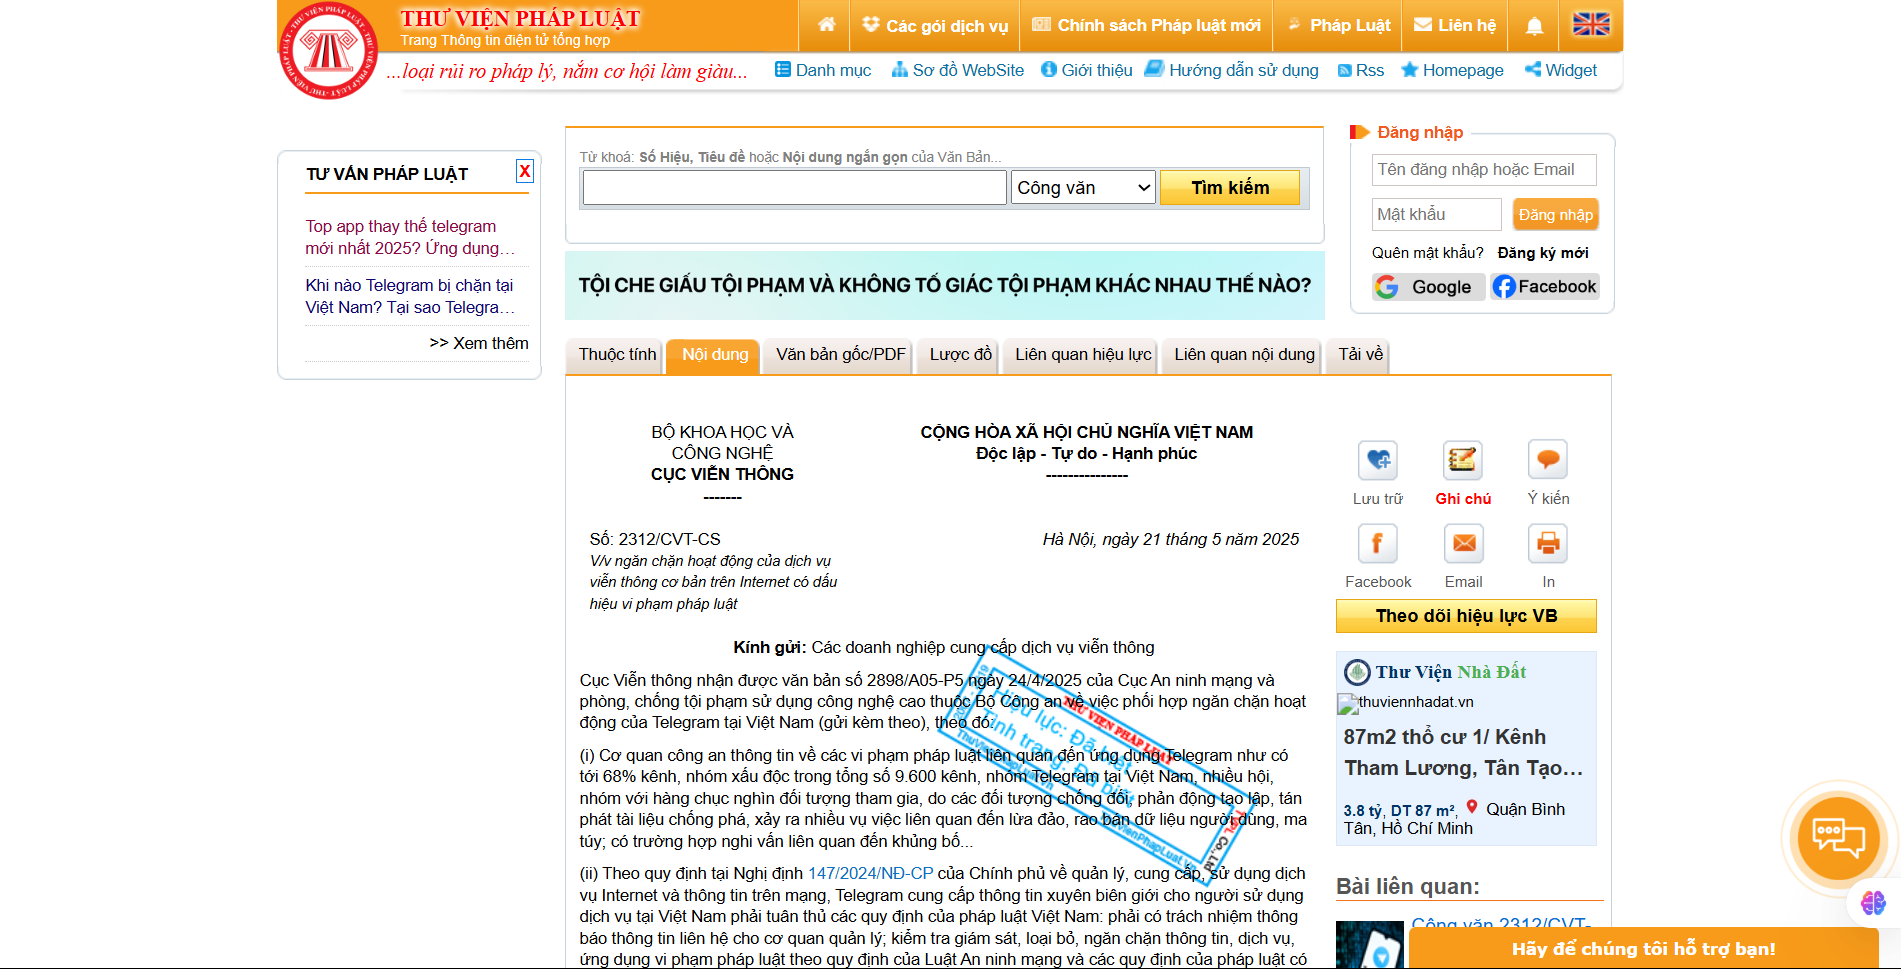Open Sơ đồ WebSite sitemap link
Viewport: 1901px width, 969px height.
tap(958, 70)
